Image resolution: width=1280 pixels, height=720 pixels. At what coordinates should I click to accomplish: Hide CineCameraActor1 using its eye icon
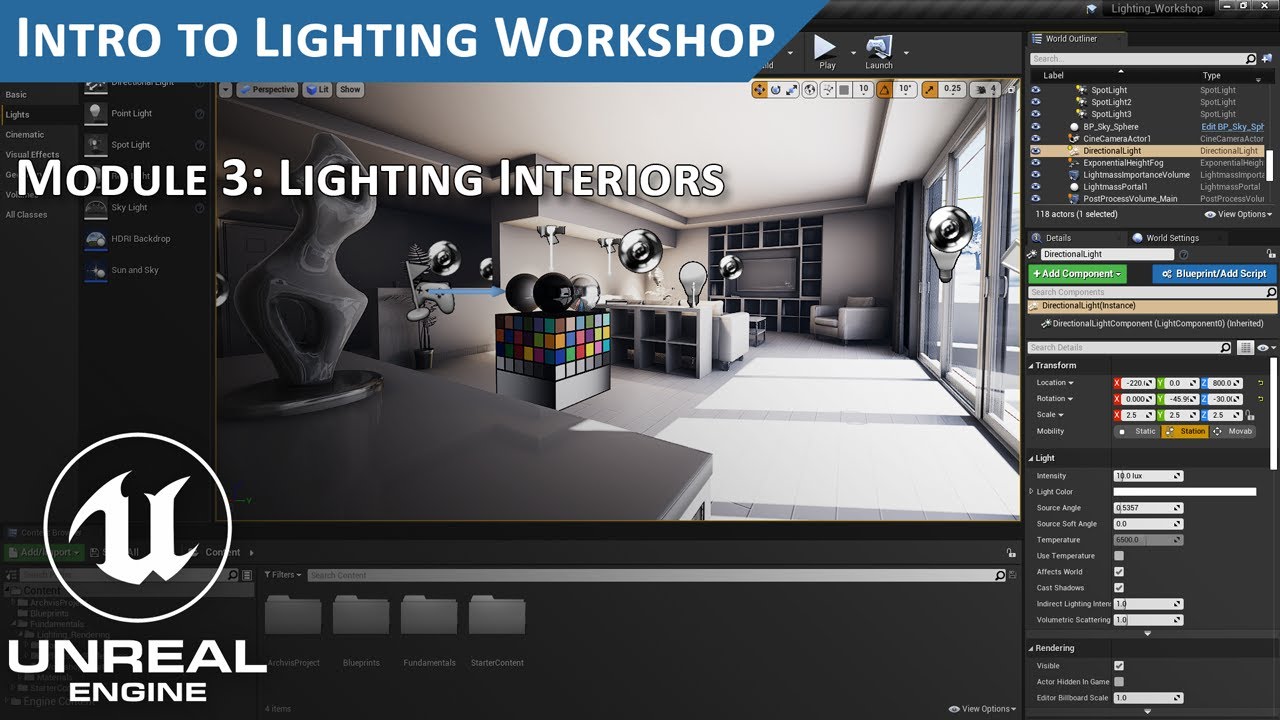(1036, 139)
